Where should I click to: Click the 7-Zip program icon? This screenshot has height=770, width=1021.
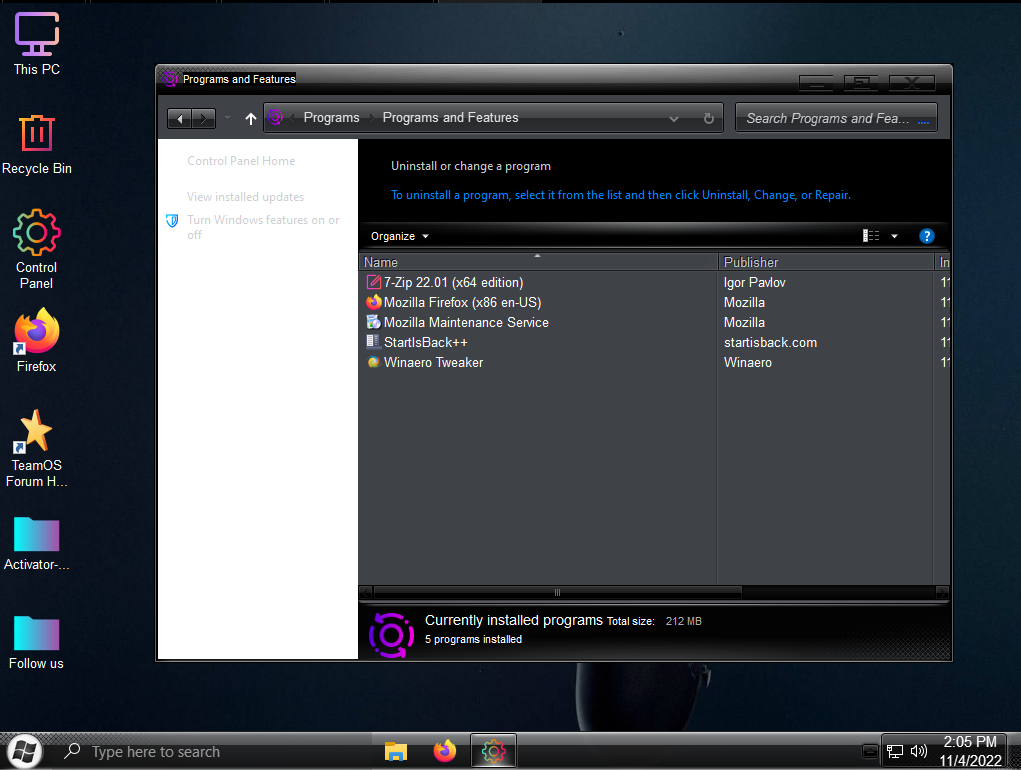click(373, 282)
